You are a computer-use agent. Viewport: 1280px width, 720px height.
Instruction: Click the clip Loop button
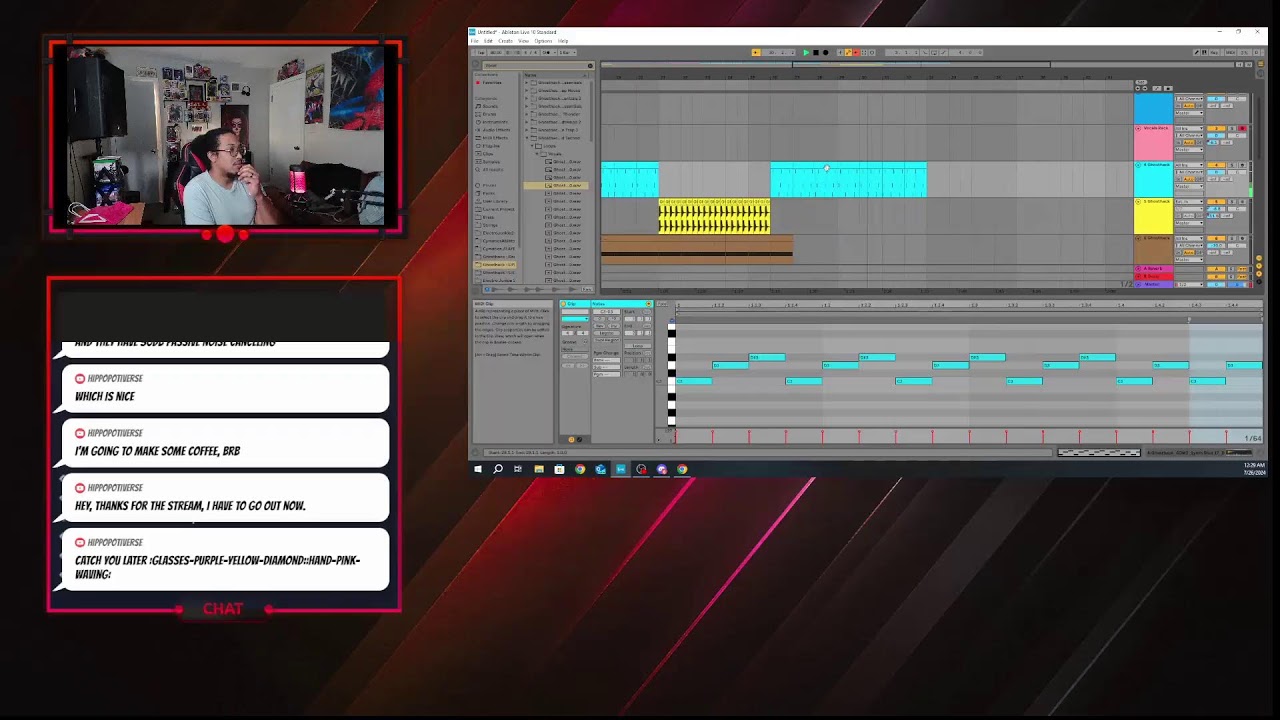(639, 346)
